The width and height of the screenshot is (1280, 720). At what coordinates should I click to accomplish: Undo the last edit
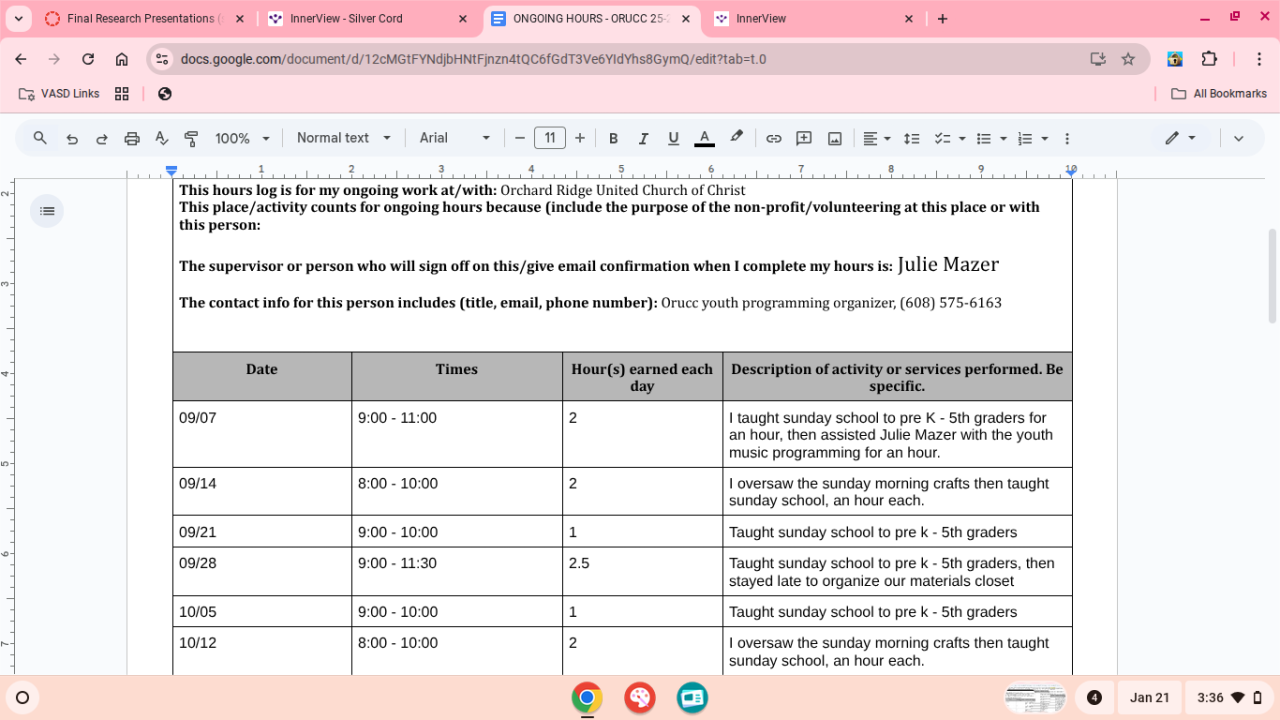point(72,138)
